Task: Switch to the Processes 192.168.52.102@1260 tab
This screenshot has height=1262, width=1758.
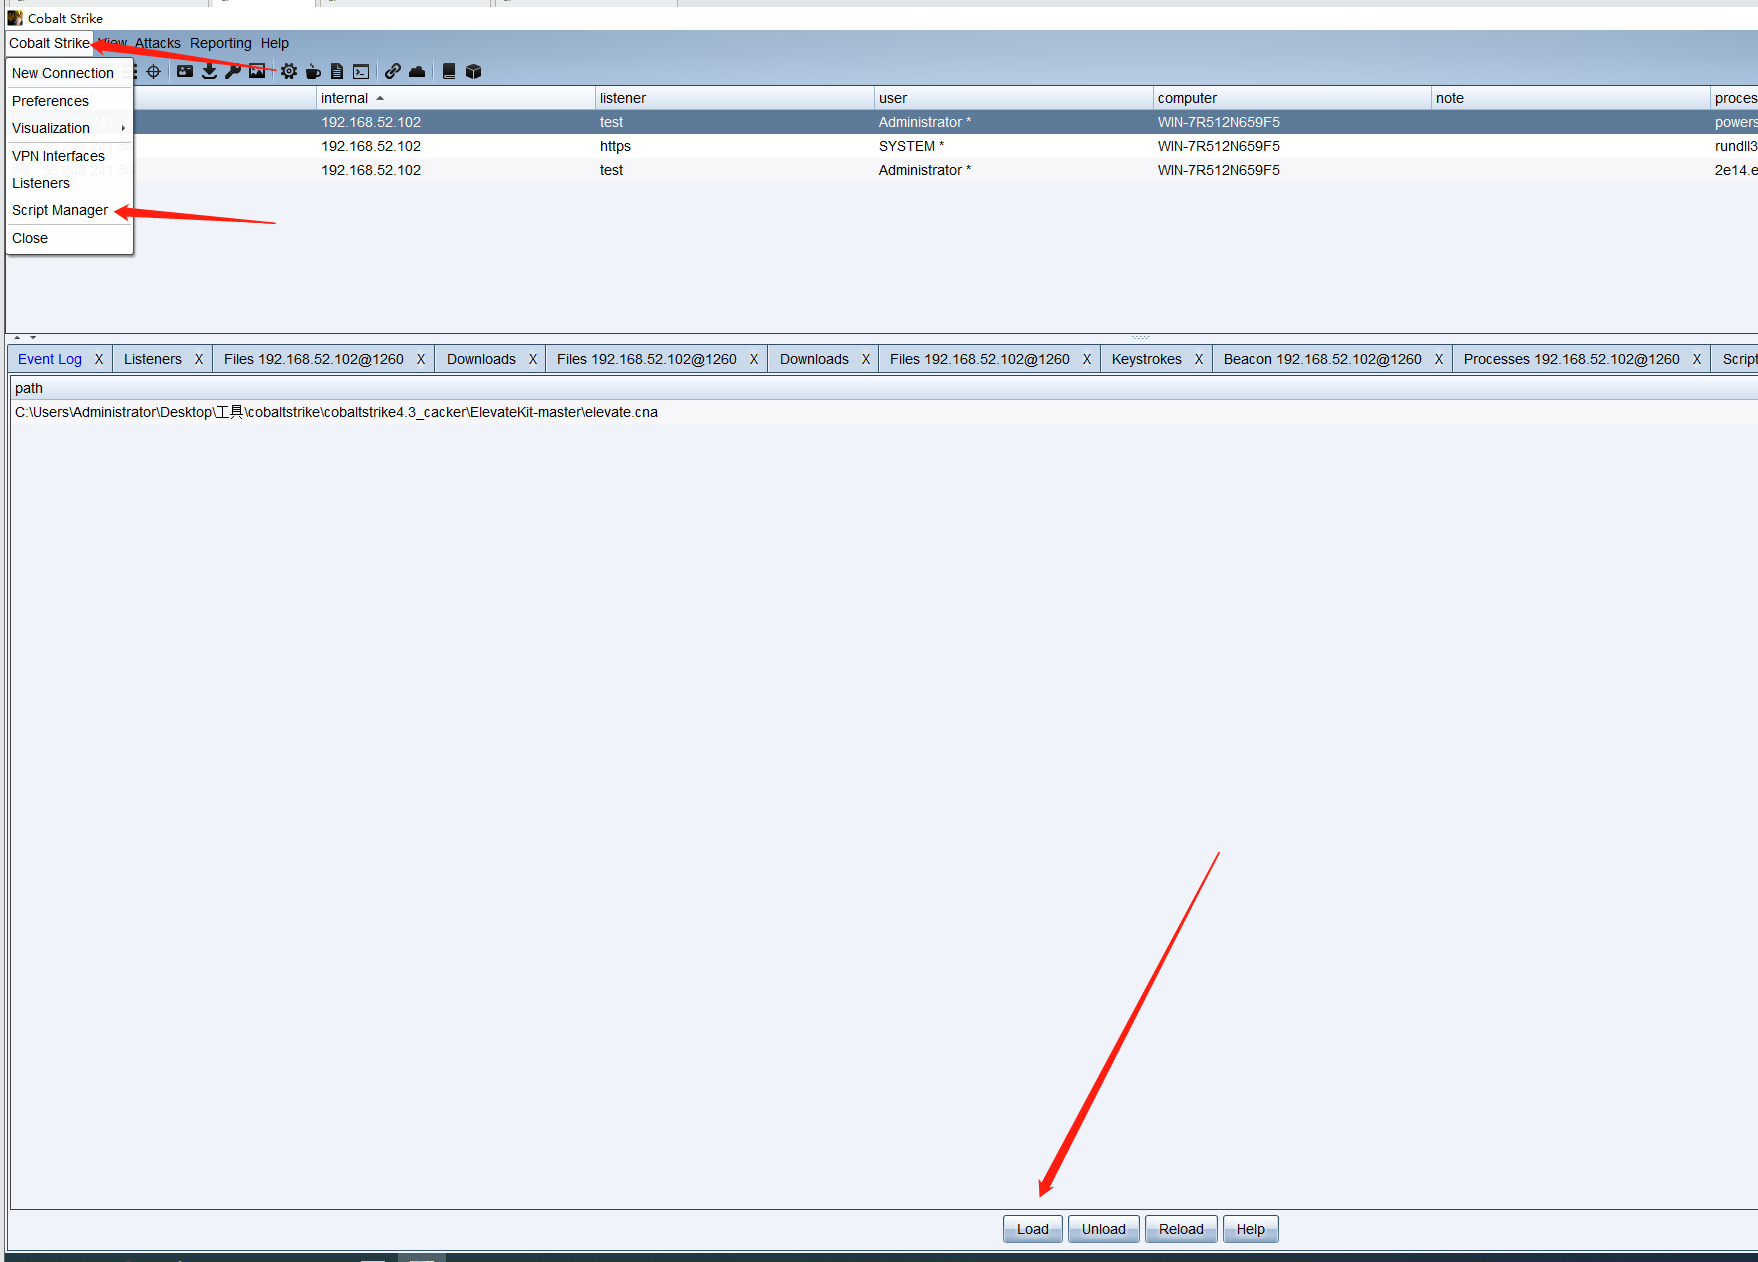Action: (1571, 359)
